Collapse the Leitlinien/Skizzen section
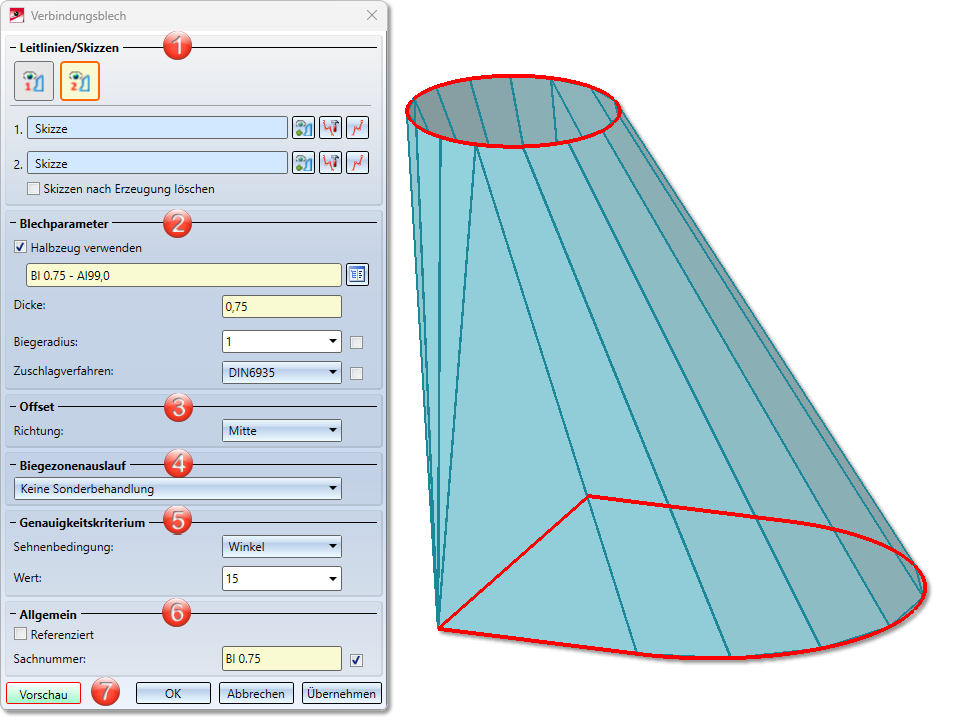 click(13, 48)
